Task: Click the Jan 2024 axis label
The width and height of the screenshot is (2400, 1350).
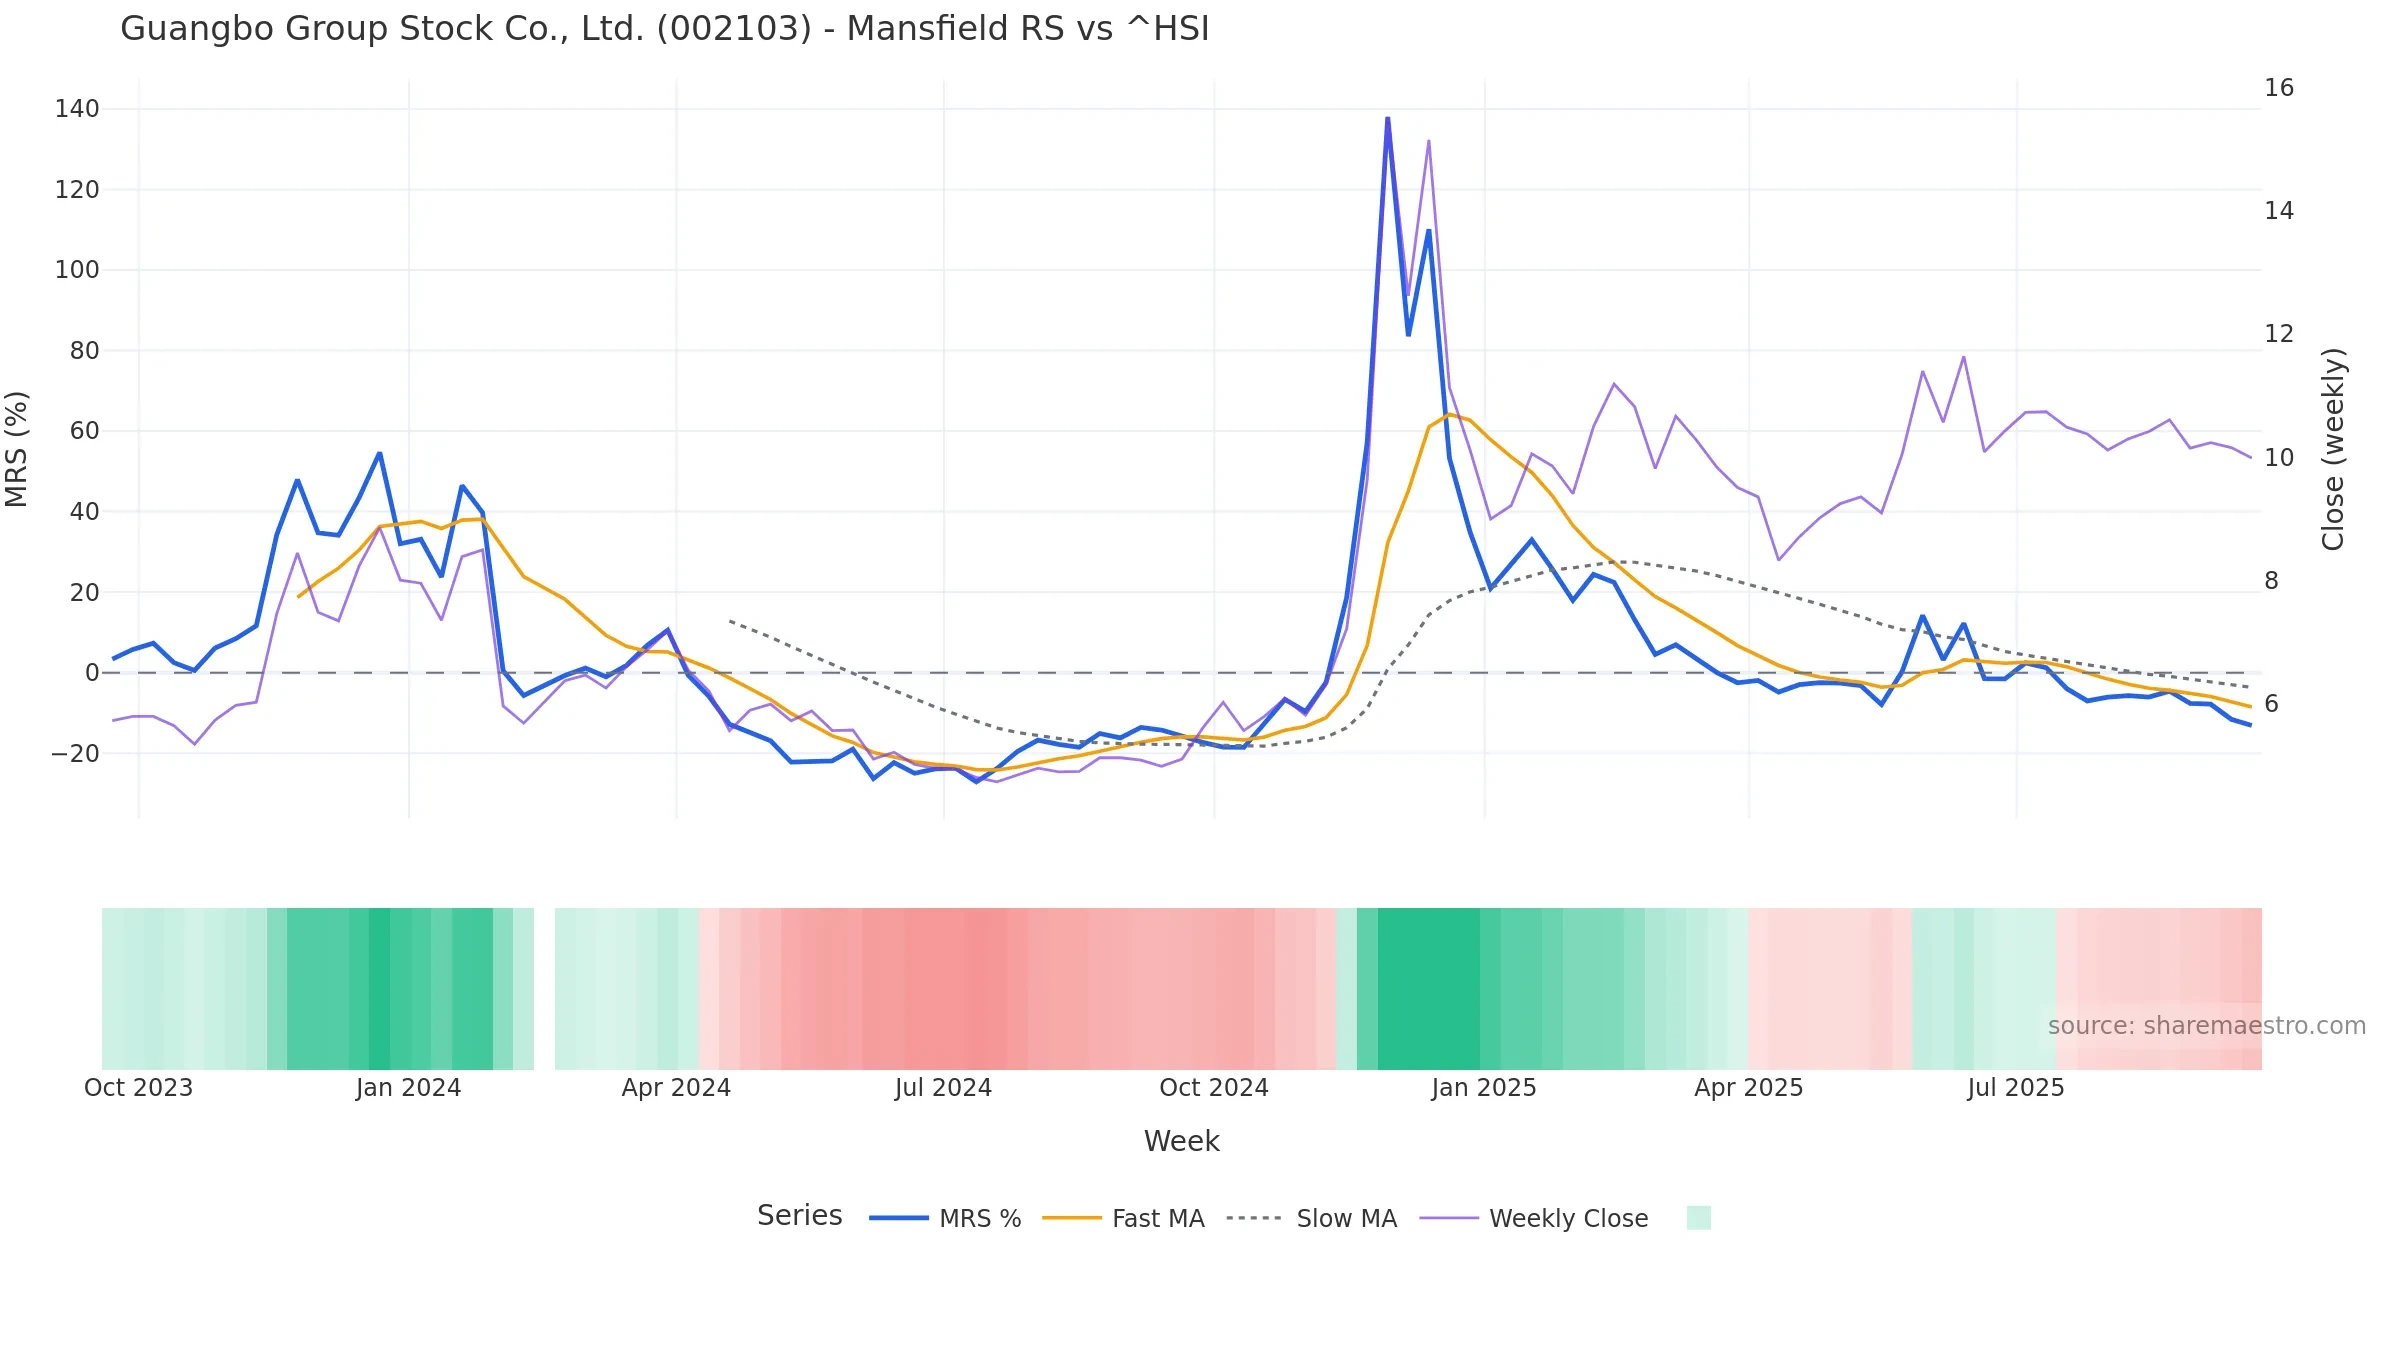Action: tap(408, 1088)
